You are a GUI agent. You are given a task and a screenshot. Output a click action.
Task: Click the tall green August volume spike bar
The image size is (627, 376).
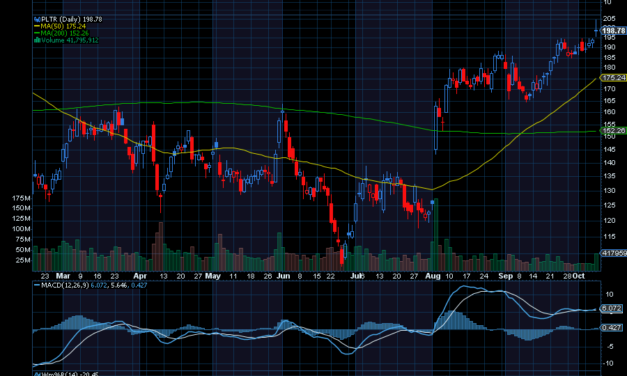436,235
